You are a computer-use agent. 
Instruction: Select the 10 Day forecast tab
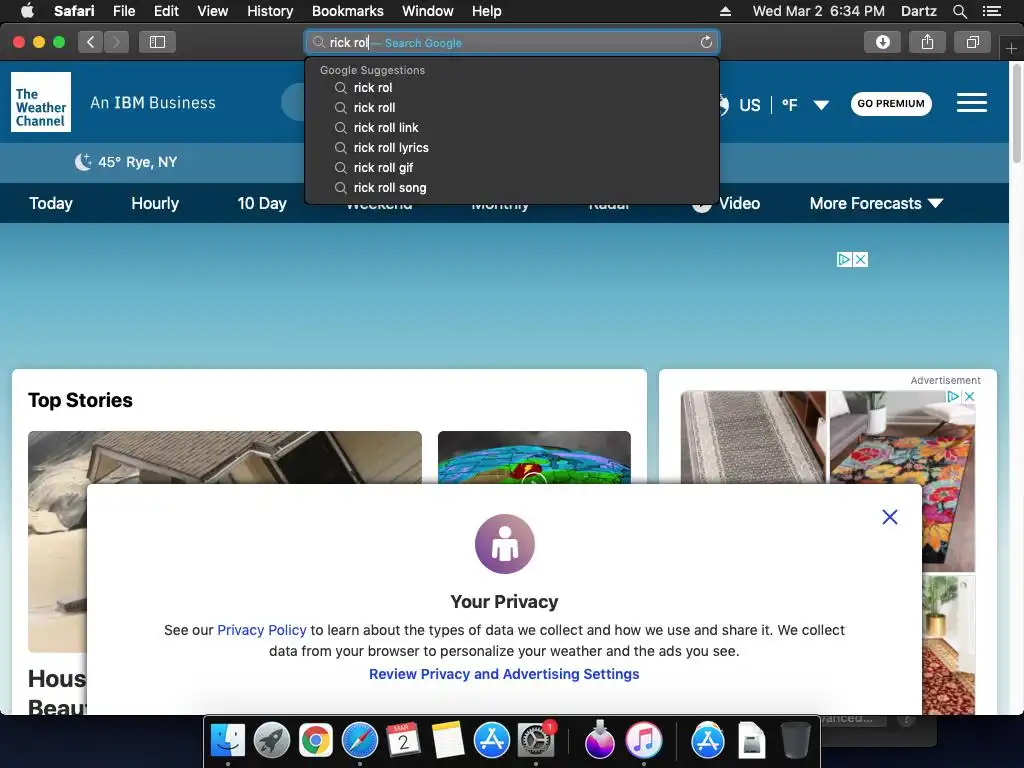click(x=262, y=203)
